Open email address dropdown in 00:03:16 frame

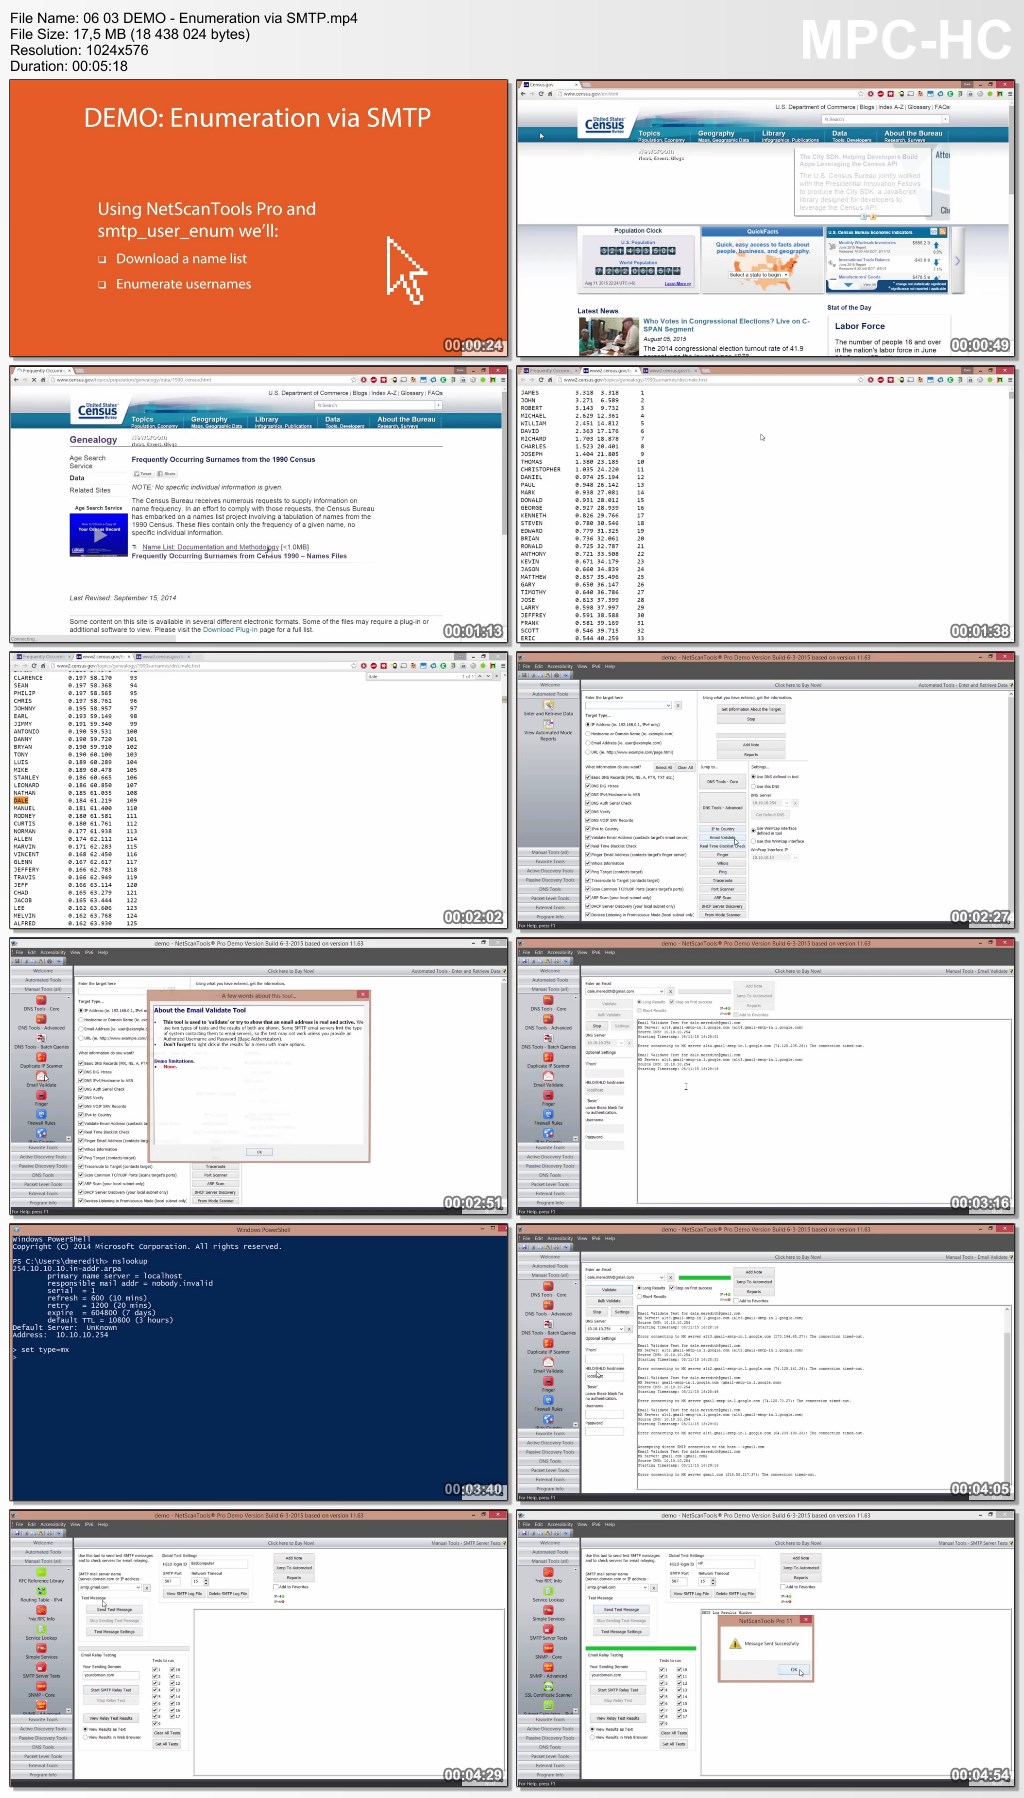660,991
